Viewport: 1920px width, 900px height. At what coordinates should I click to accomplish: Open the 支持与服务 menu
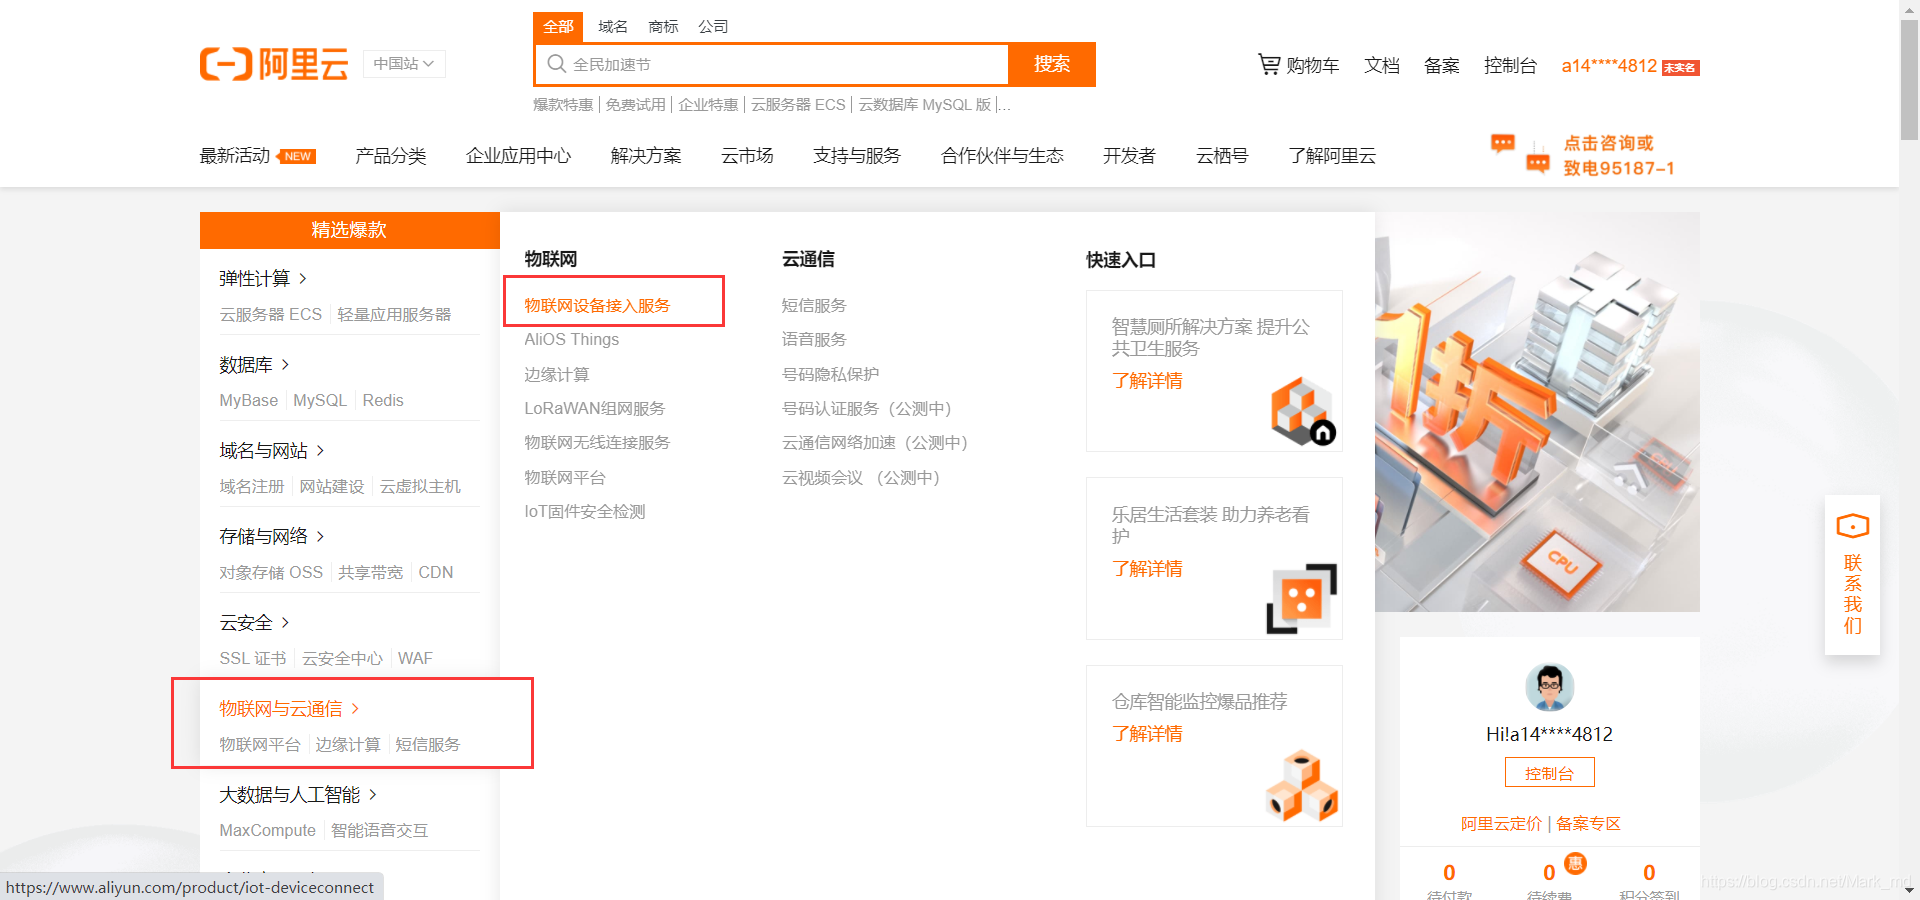(x=857, y=155)
